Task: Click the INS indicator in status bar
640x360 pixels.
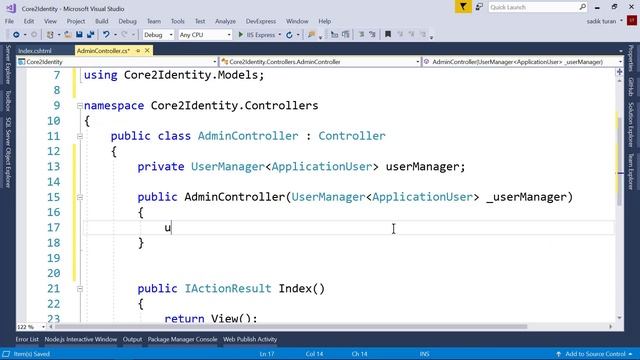Action: [x=424, y=354]
